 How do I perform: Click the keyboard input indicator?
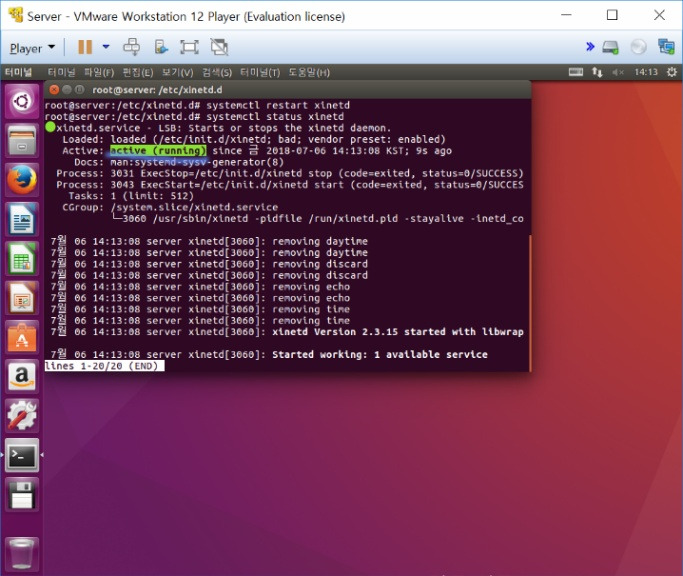click(x=575, y=72)
